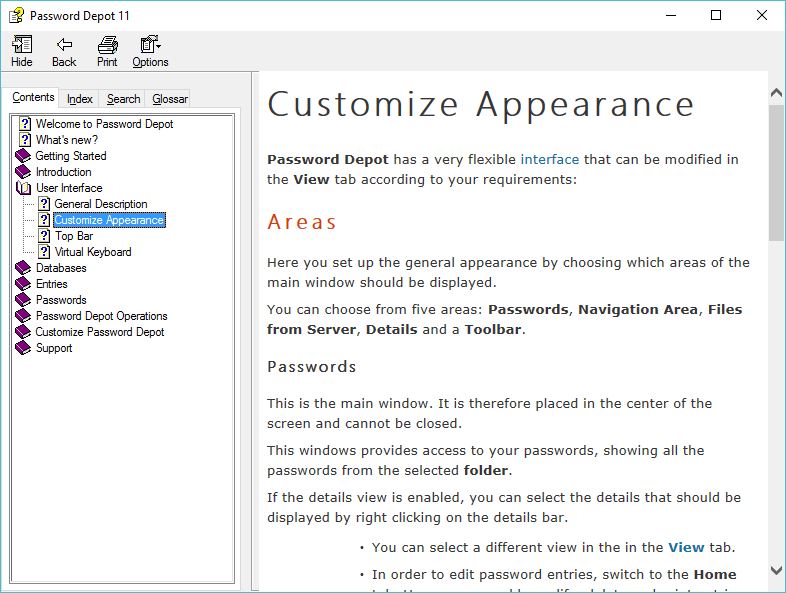
Task: Click the page icon beside Welcome to Password Depot
Action: (25, 124)
